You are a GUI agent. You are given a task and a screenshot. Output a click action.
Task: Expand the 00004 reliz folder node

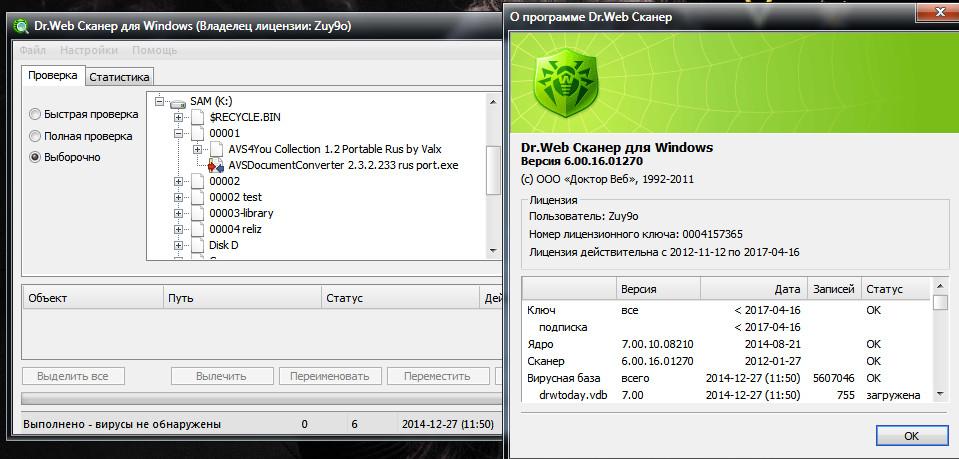pos(178,229)
